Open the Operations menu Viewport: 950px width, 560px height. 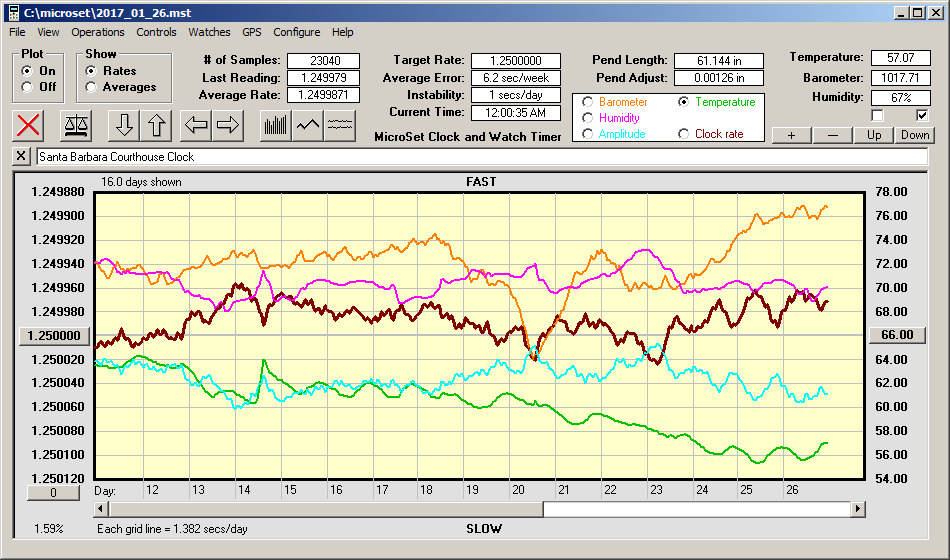pyautogui.click(x=98, y=32)
